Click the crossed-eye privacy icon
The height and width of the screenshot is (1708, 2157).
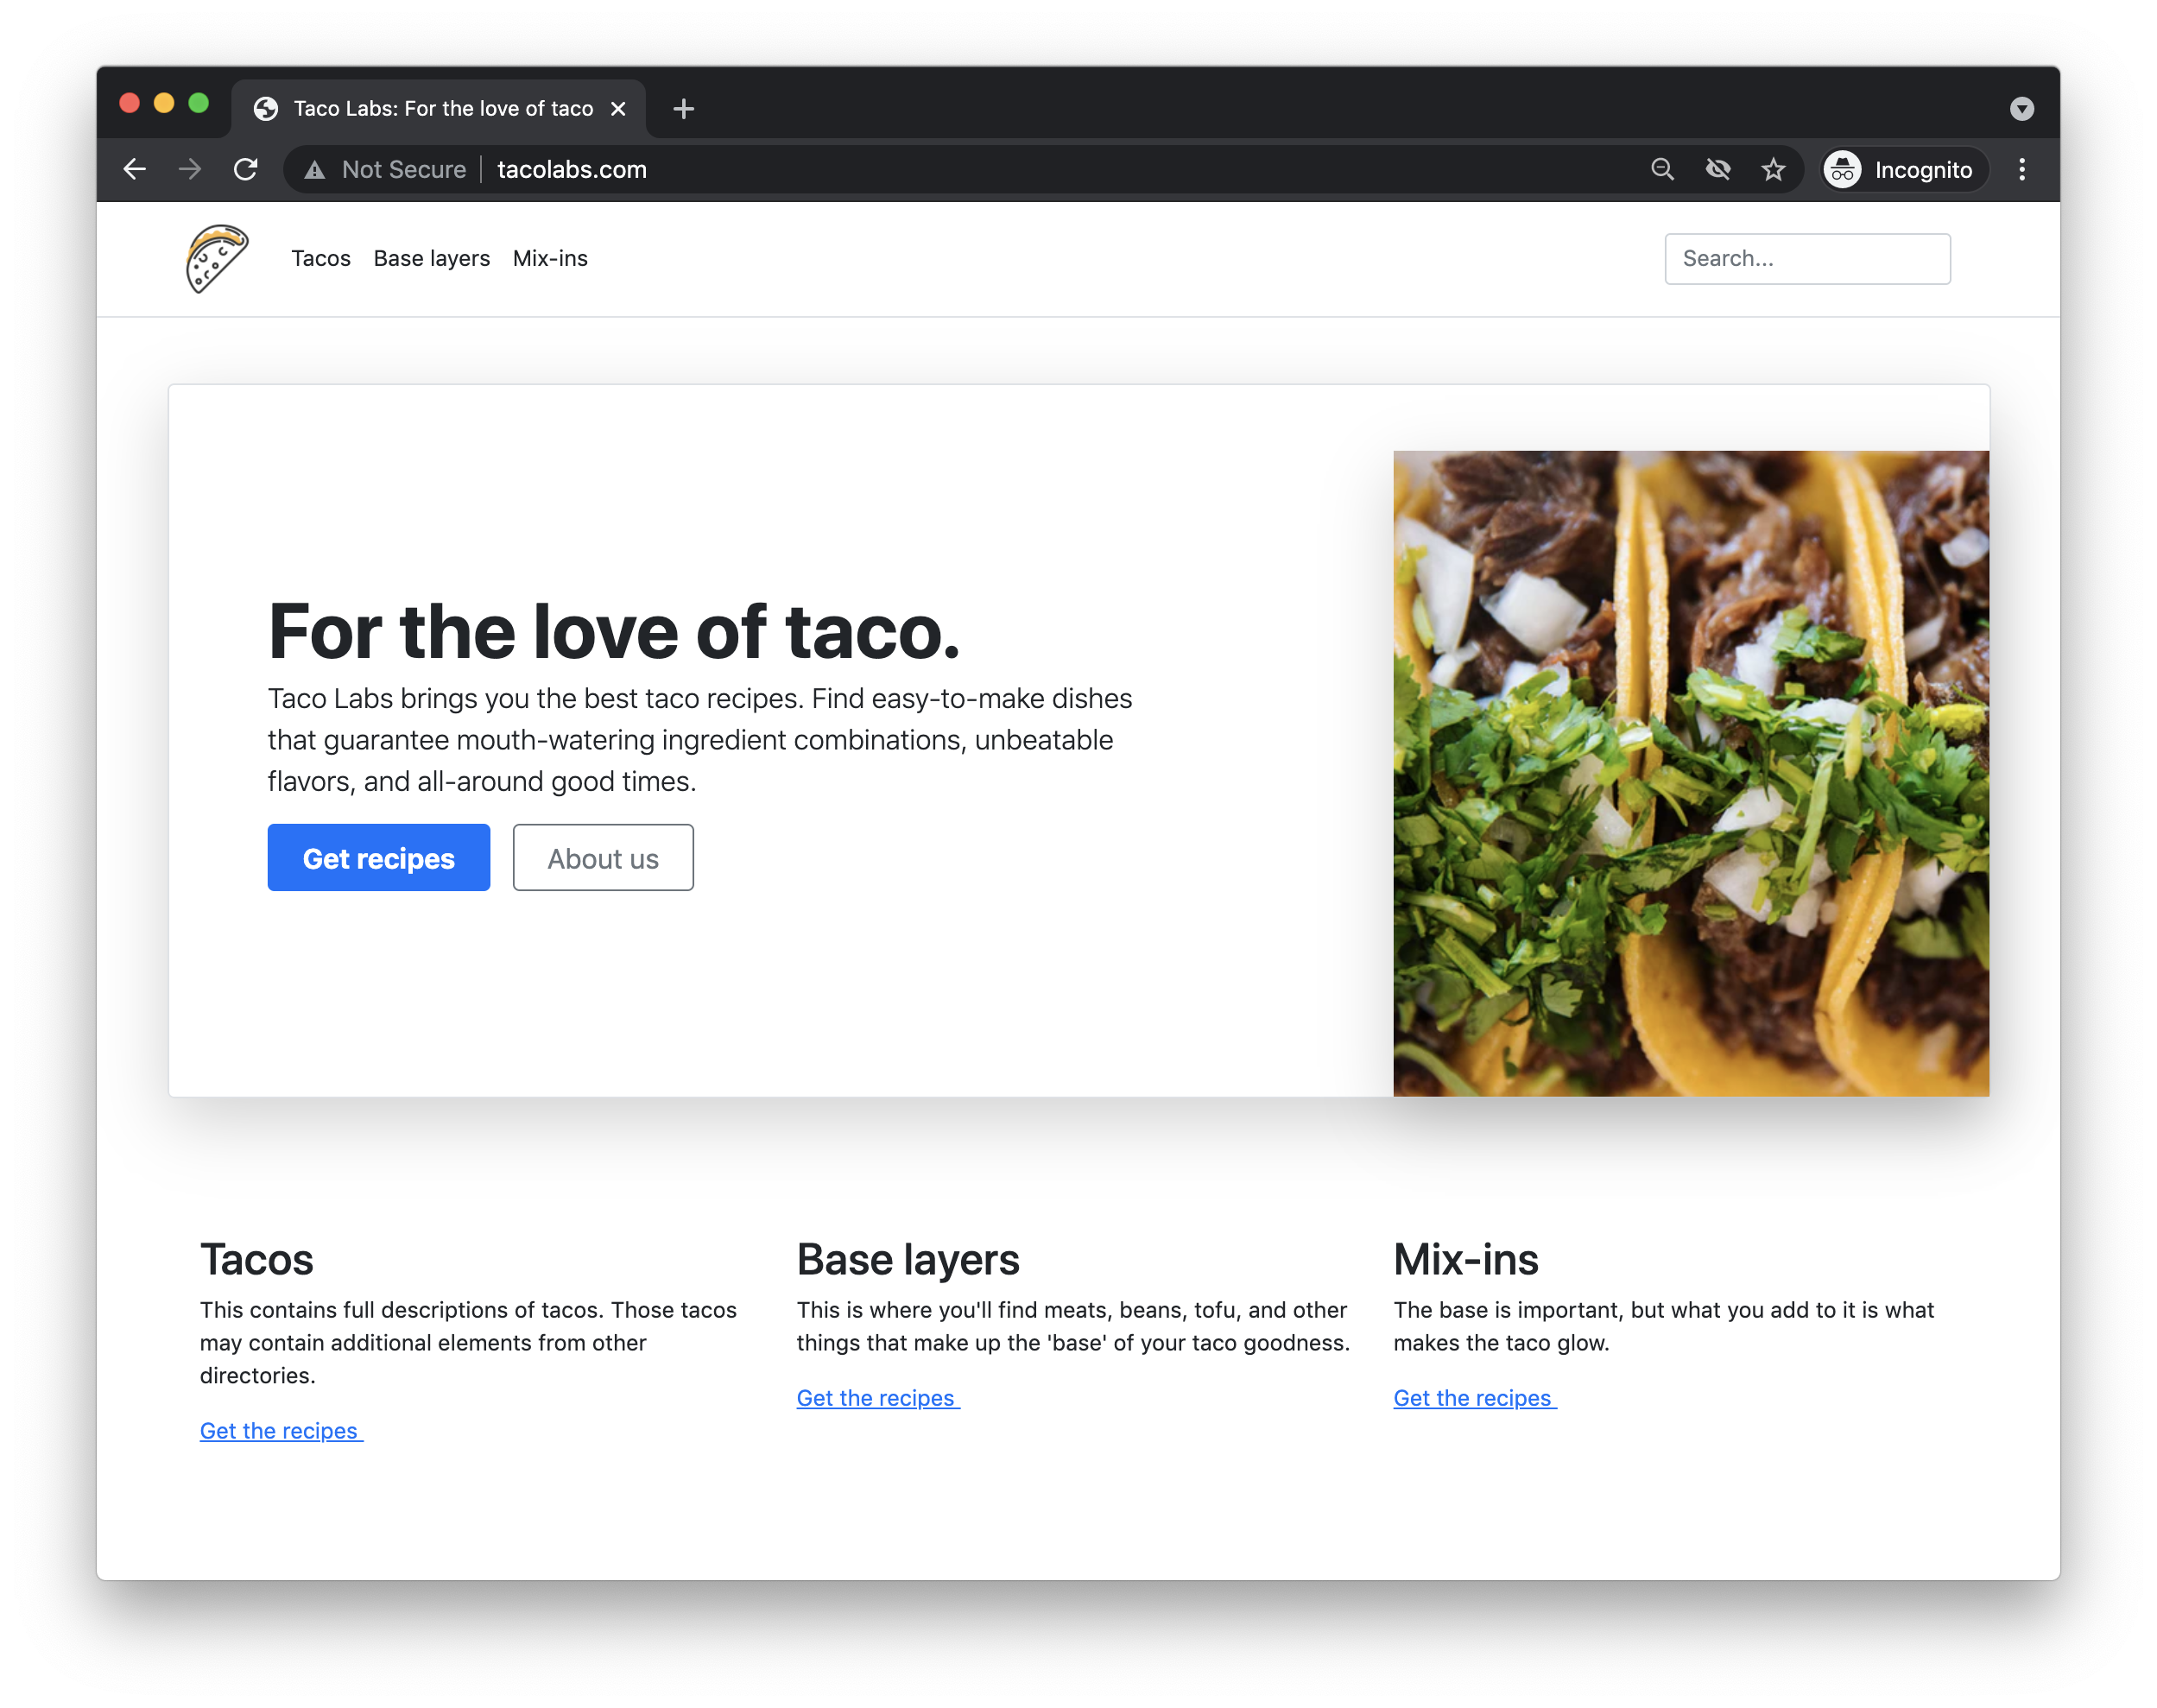pos(1718,169)
